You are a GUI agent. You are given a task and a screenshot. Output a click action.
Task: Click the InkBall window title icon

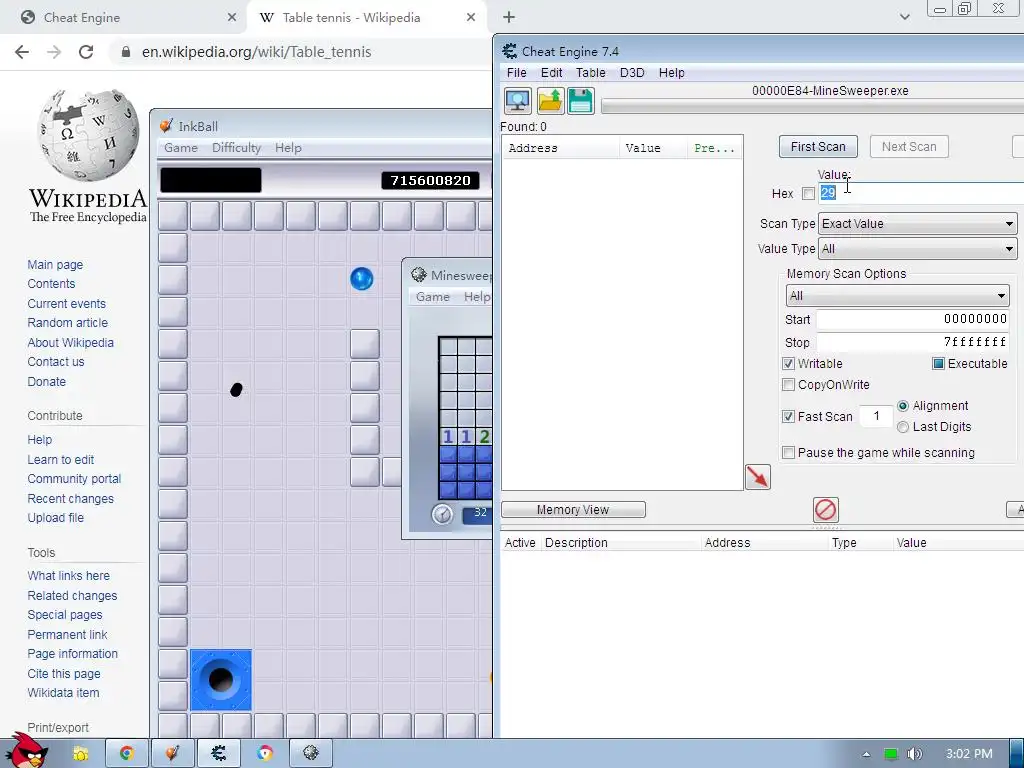point(167,125)
